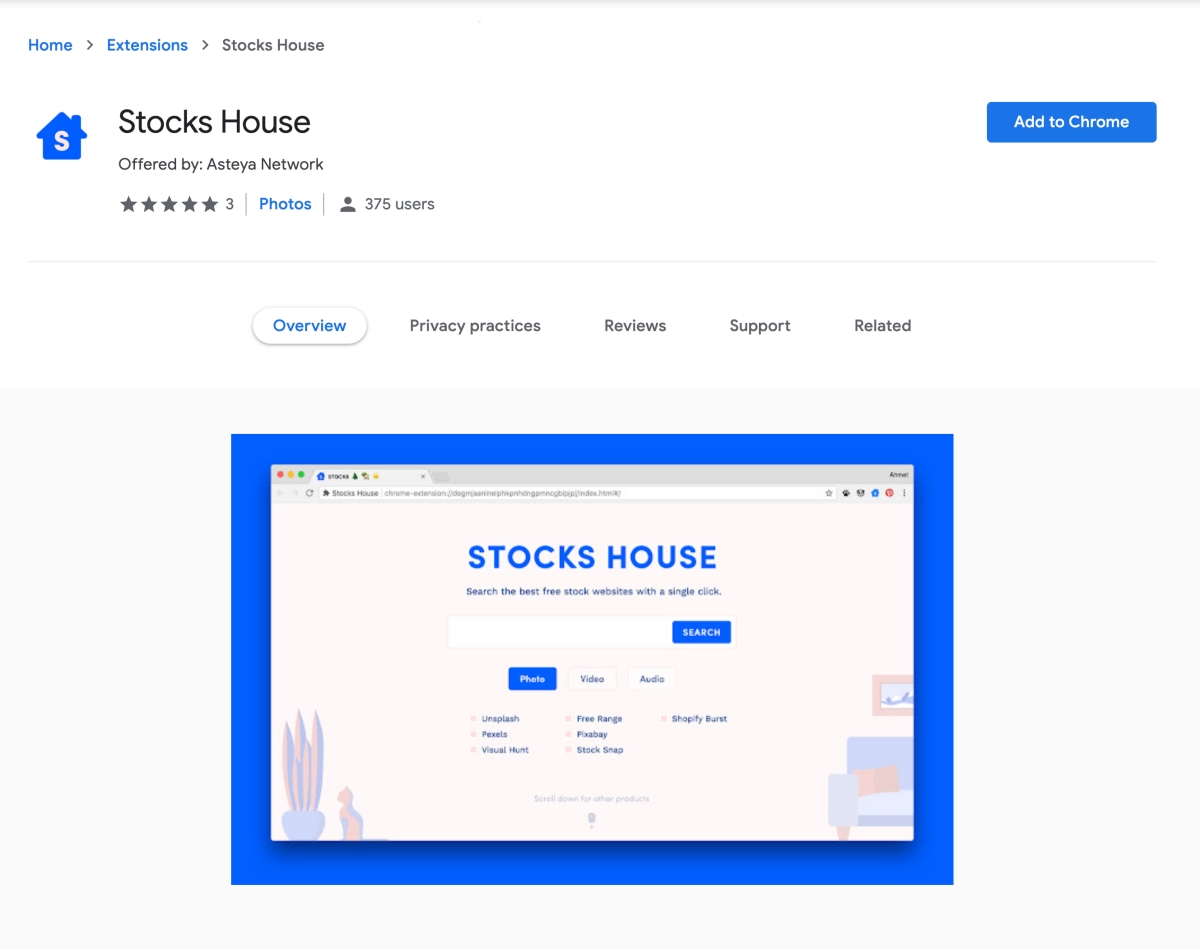Viewport: 1200px width, 949px height.
Task: Click the 'Stocks House' page title
Action: click(x=214, y=122)
